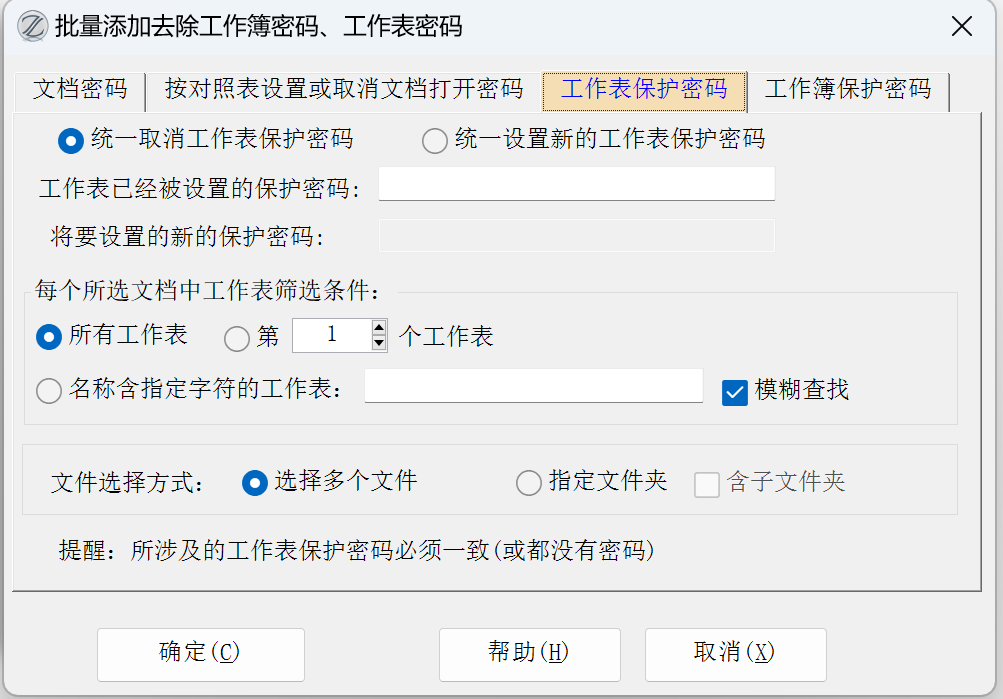The image size is (1003, 699).
Task: Switch to the 工作簿保护密码 tab
Action: pos(847,89)
